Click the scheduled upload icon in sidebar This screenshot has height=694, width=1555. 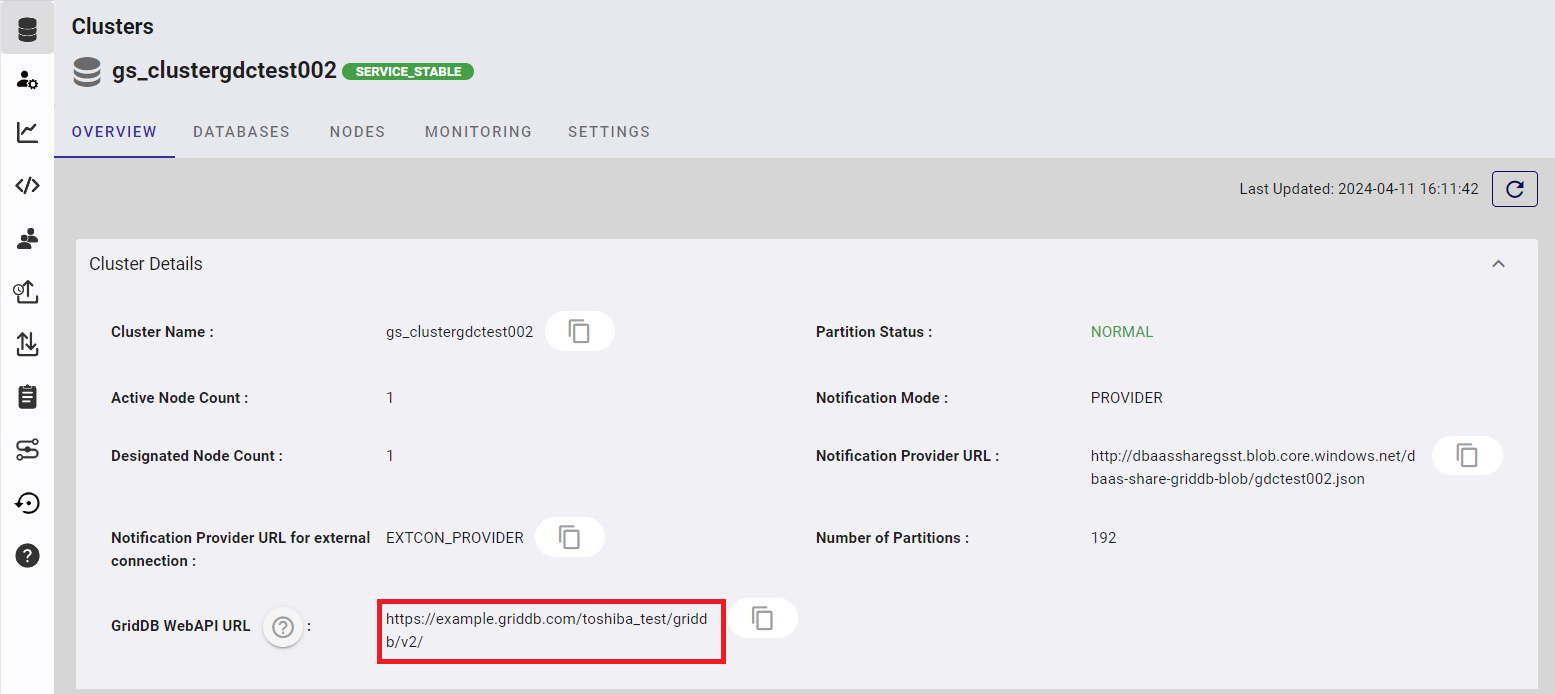point(27,291)
